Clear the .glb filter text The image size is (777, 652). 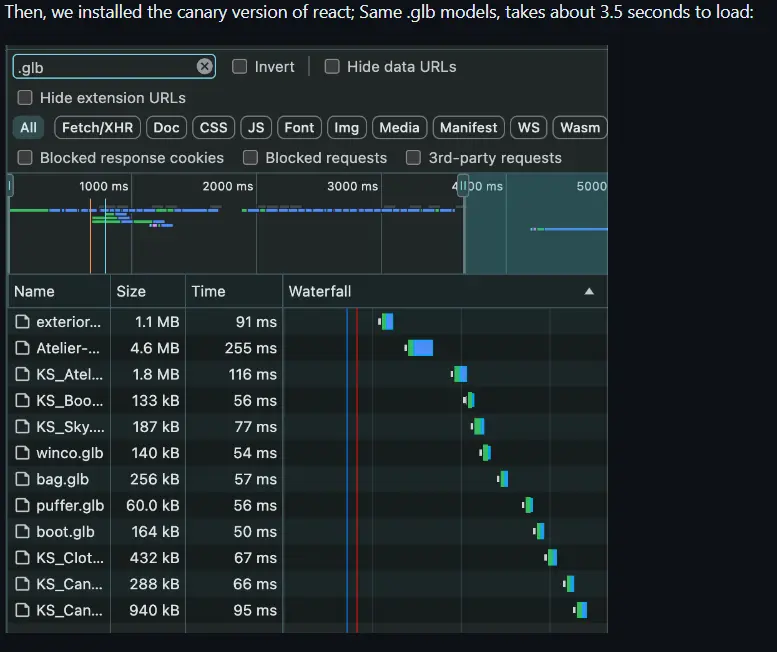(204, 66)
